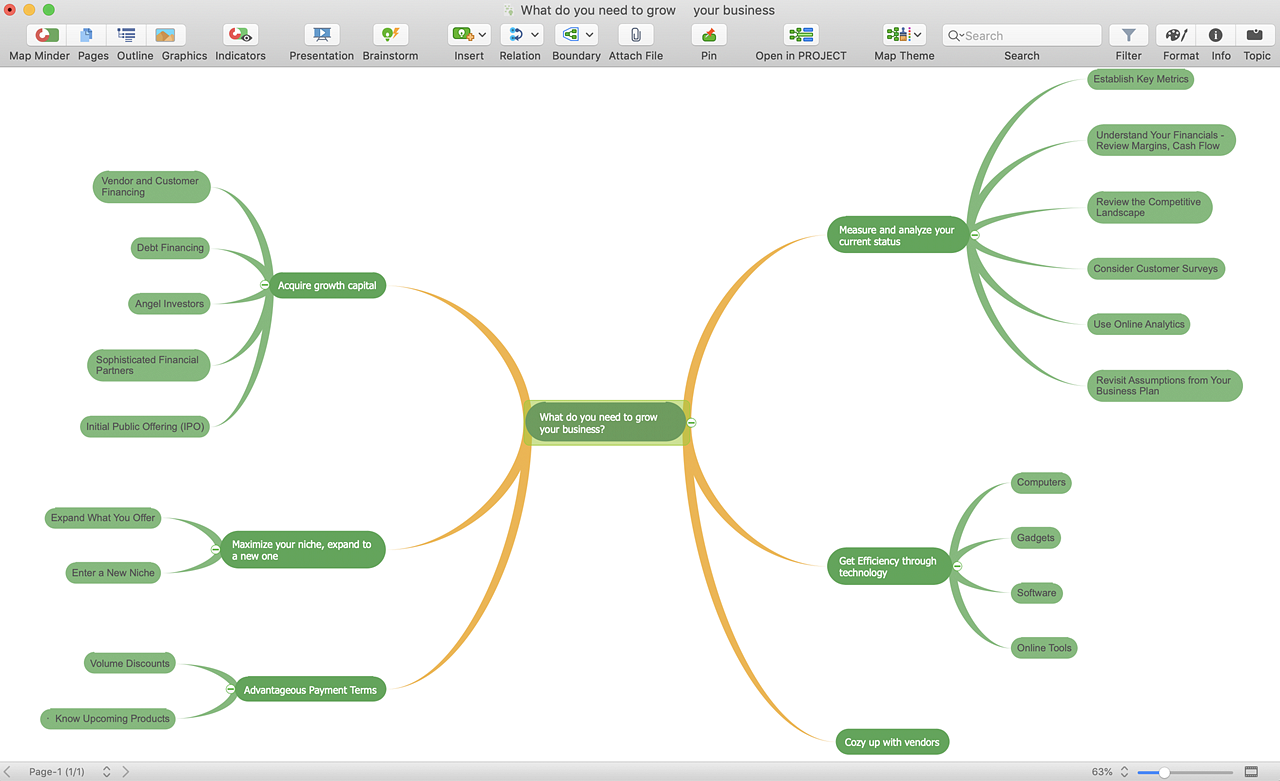This screenshot has height=781, width=1280.
Task: Launch Brainstorm mode
Action: (x=390, y=35)
